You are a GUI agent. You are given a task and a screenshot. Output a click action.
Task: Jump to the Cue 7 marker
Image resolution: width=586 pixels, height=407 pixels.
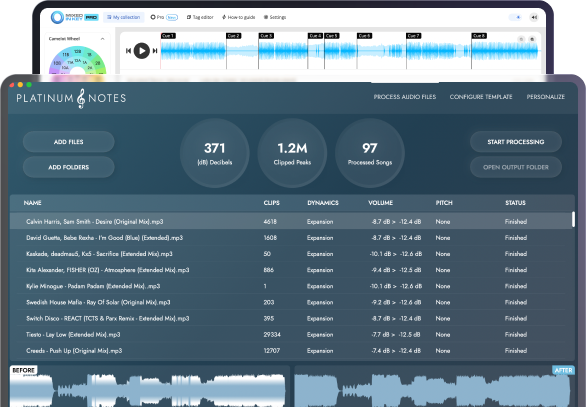pyautogui.click(x=413, y=36)
